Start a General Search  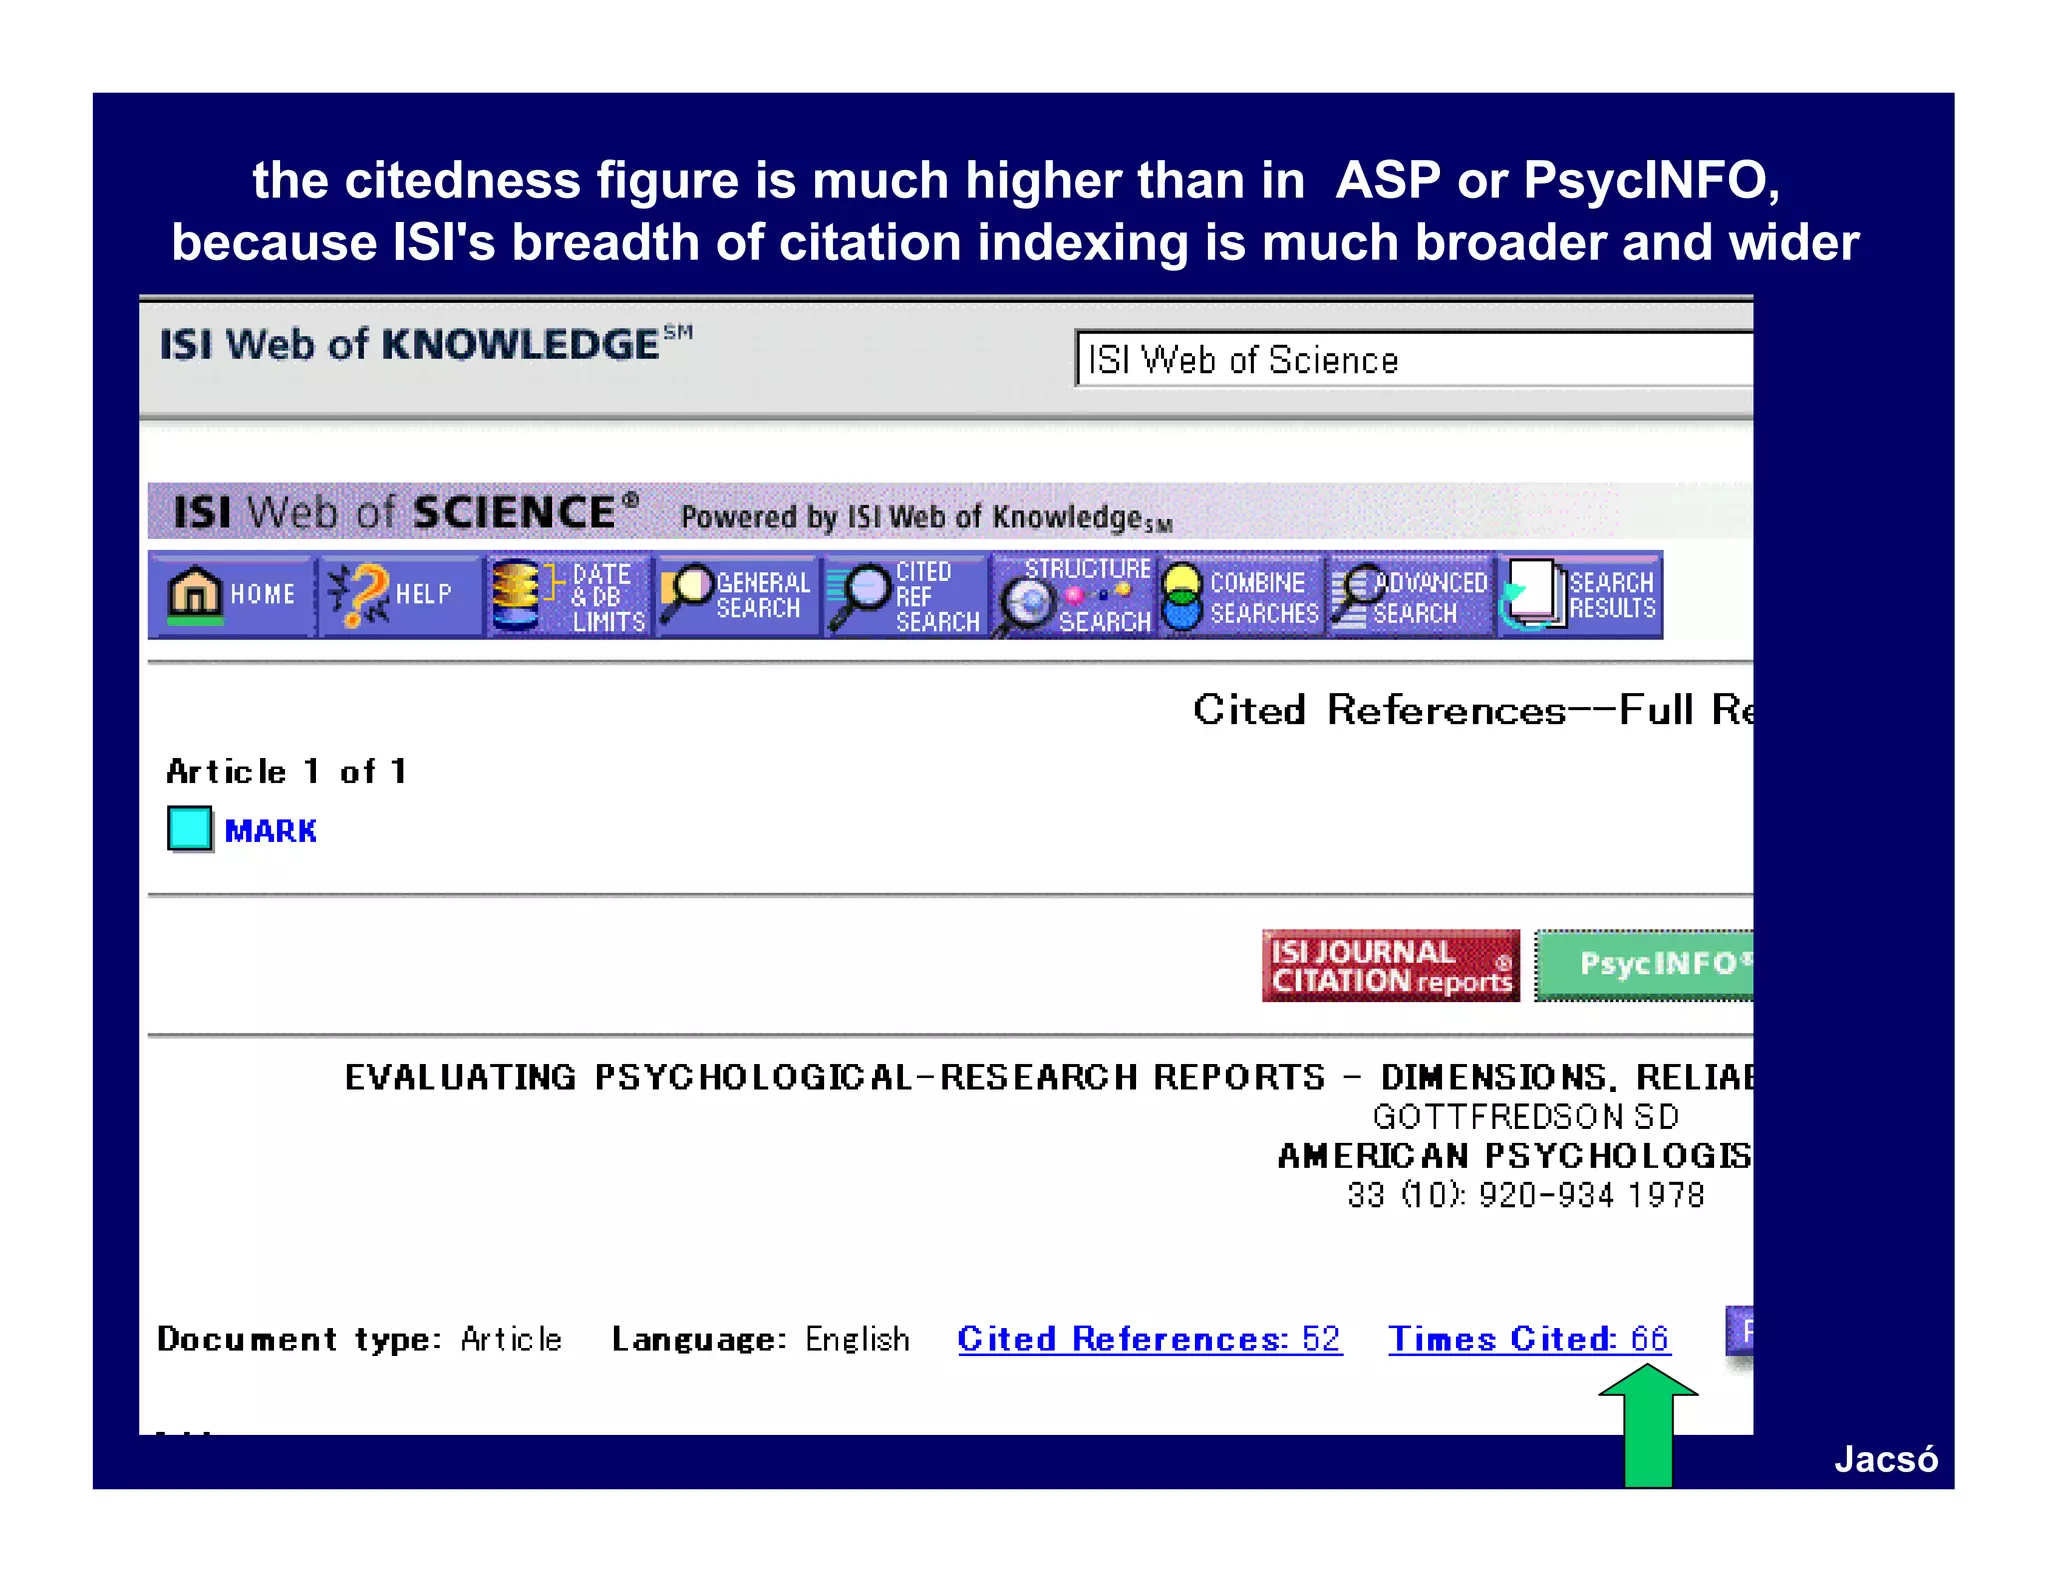coord(737,594)
